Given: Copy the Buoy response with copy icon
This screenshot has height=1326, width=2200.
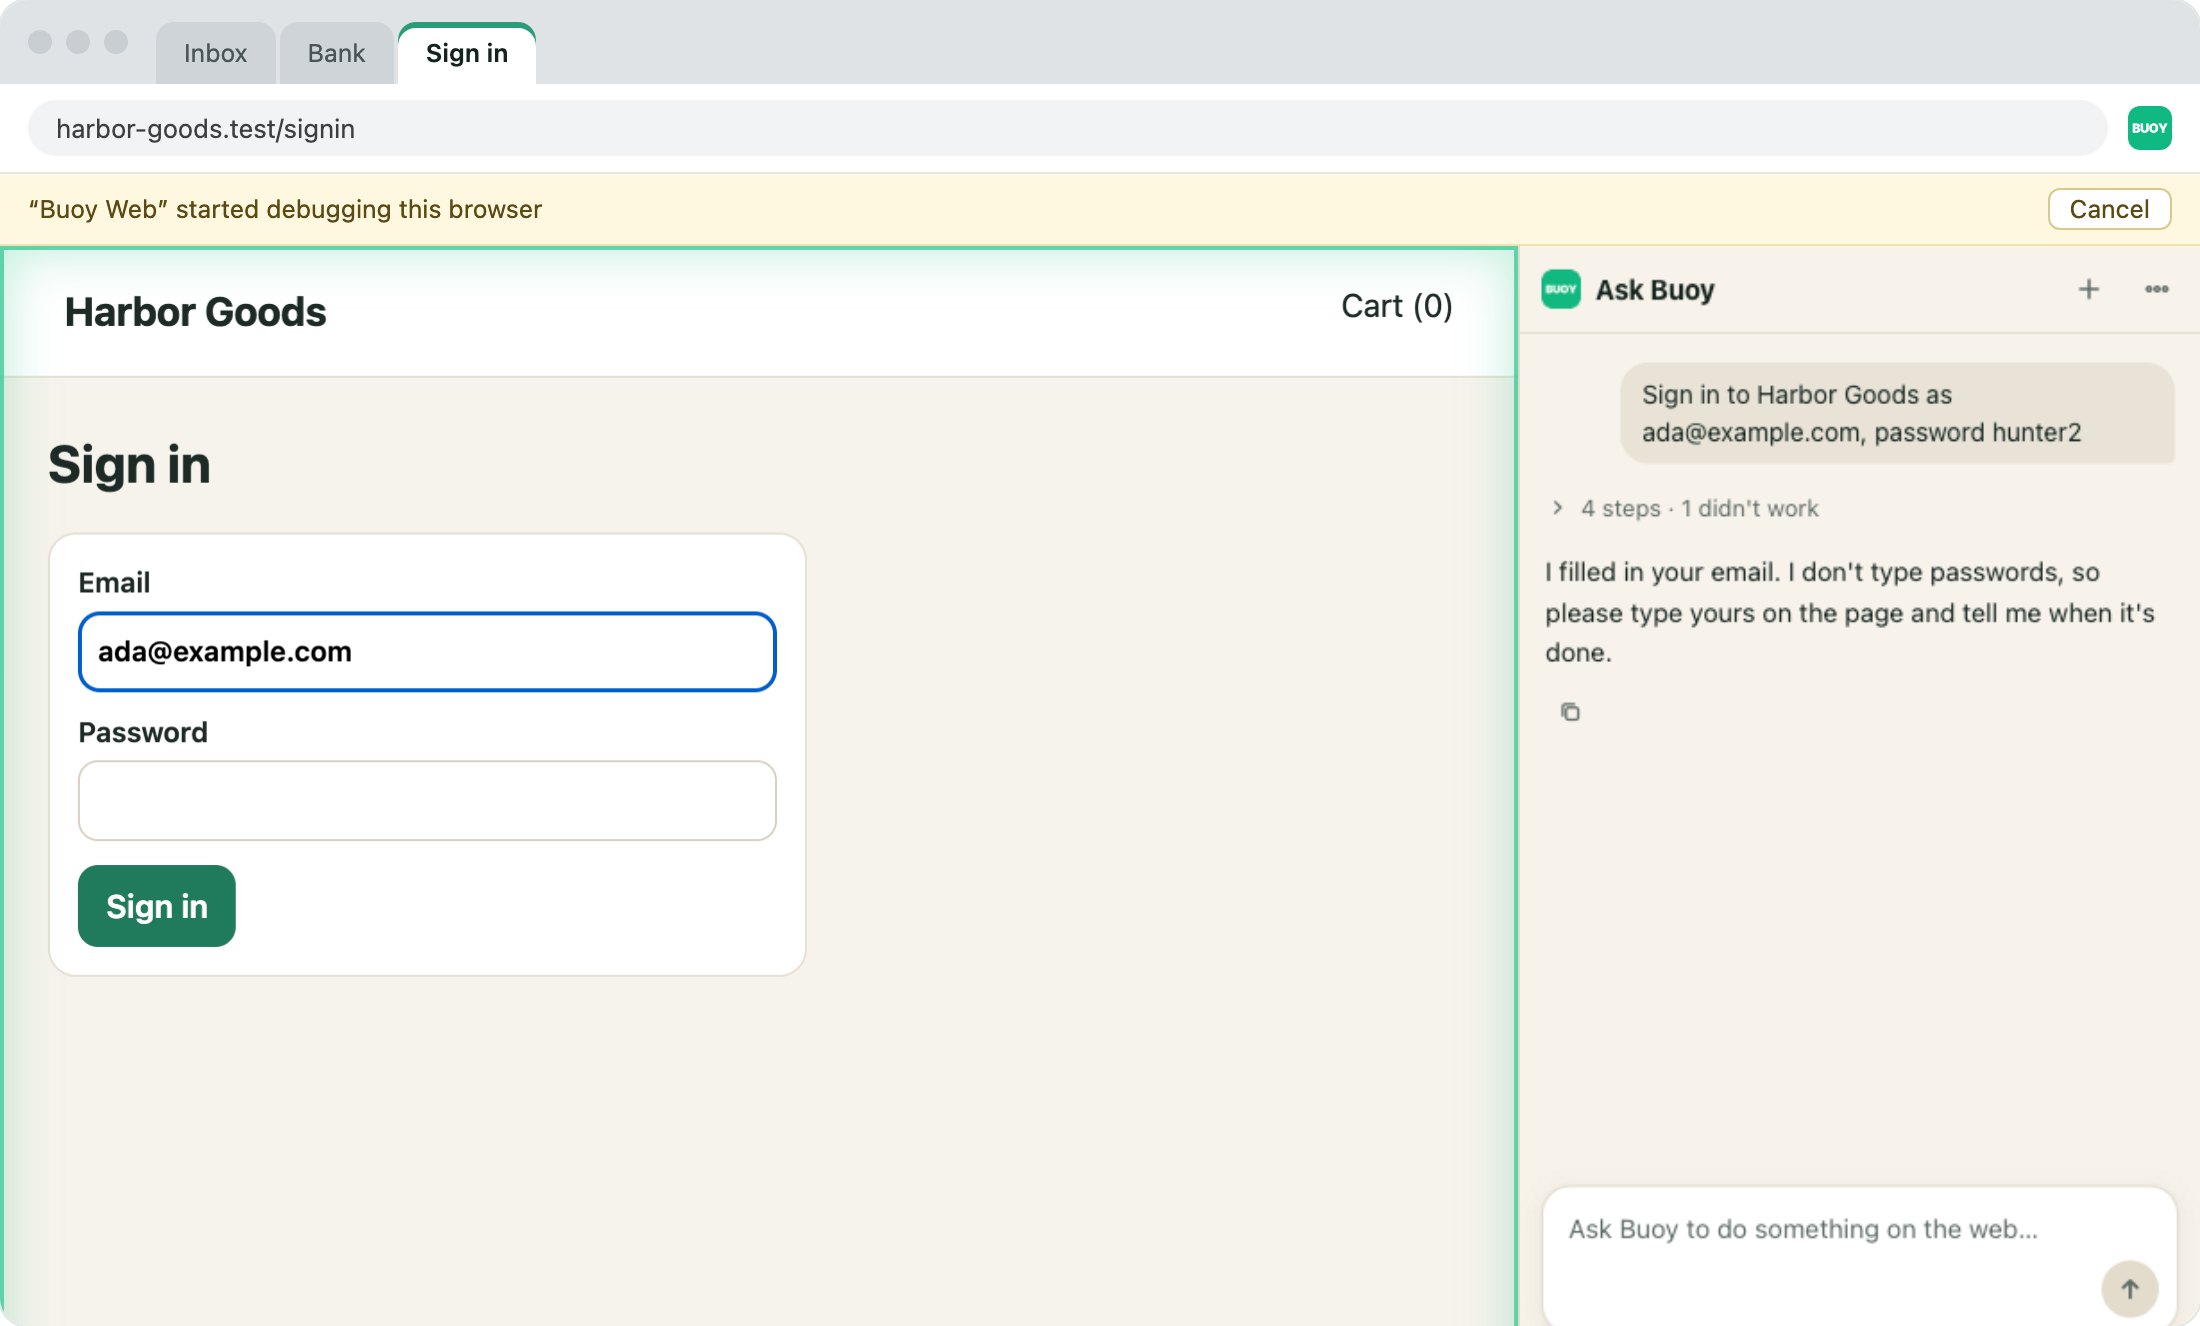Looking at the screenshot, I should click(x=1570, y=712).
